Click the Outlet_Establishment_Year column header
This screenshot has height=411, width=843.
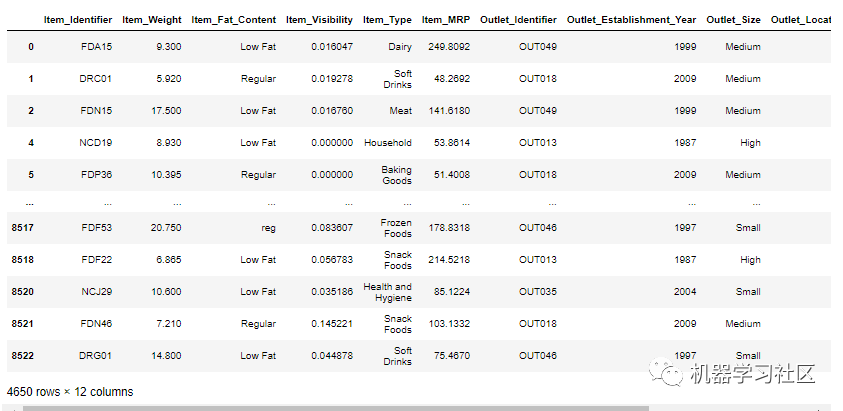click(631, 20)
